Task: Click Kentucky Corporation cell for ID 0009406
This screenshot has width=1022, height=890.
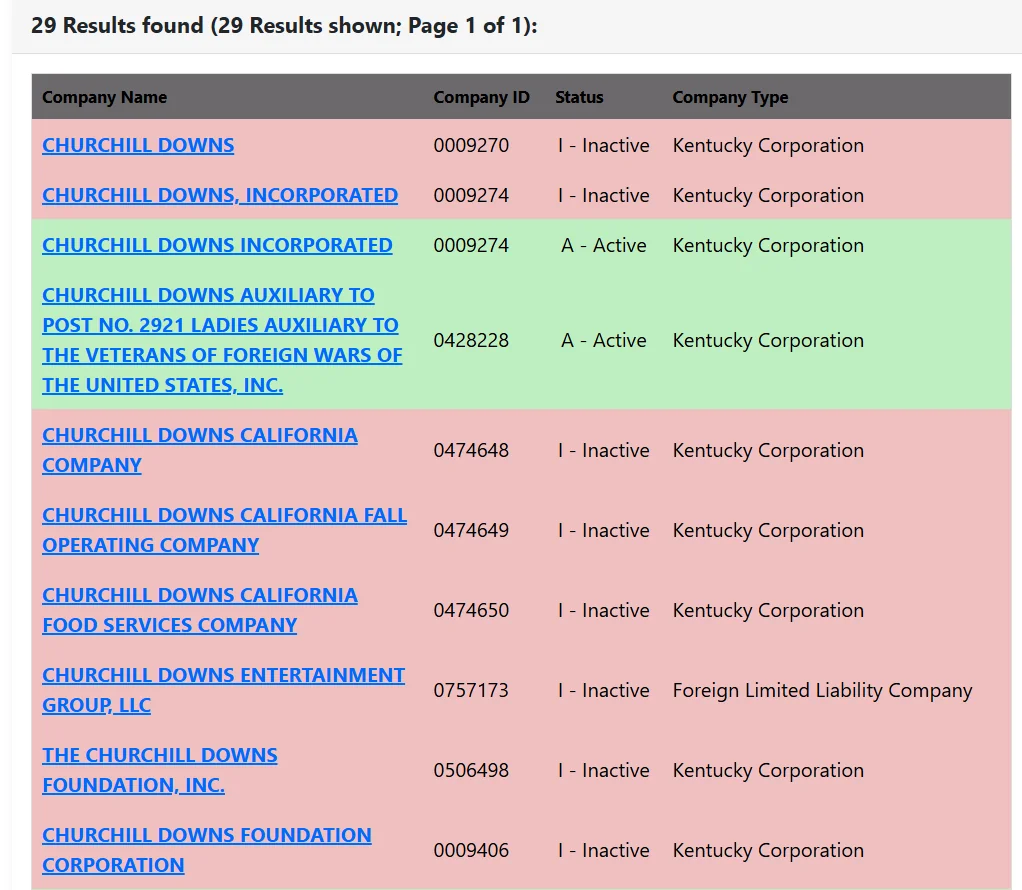Action: click(x=768, y=850)
